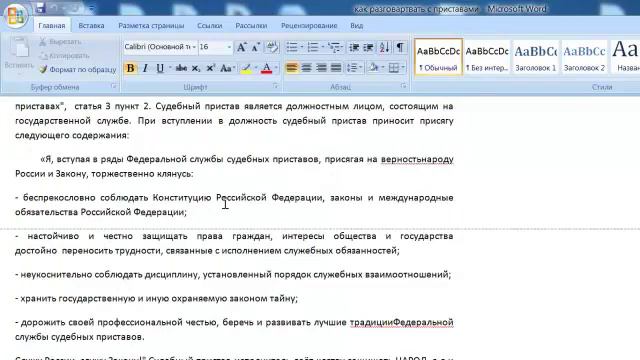This screenshot has height=360, width=640.
Task: Open bullets list dropdown arrow
Action: point(302,47)
